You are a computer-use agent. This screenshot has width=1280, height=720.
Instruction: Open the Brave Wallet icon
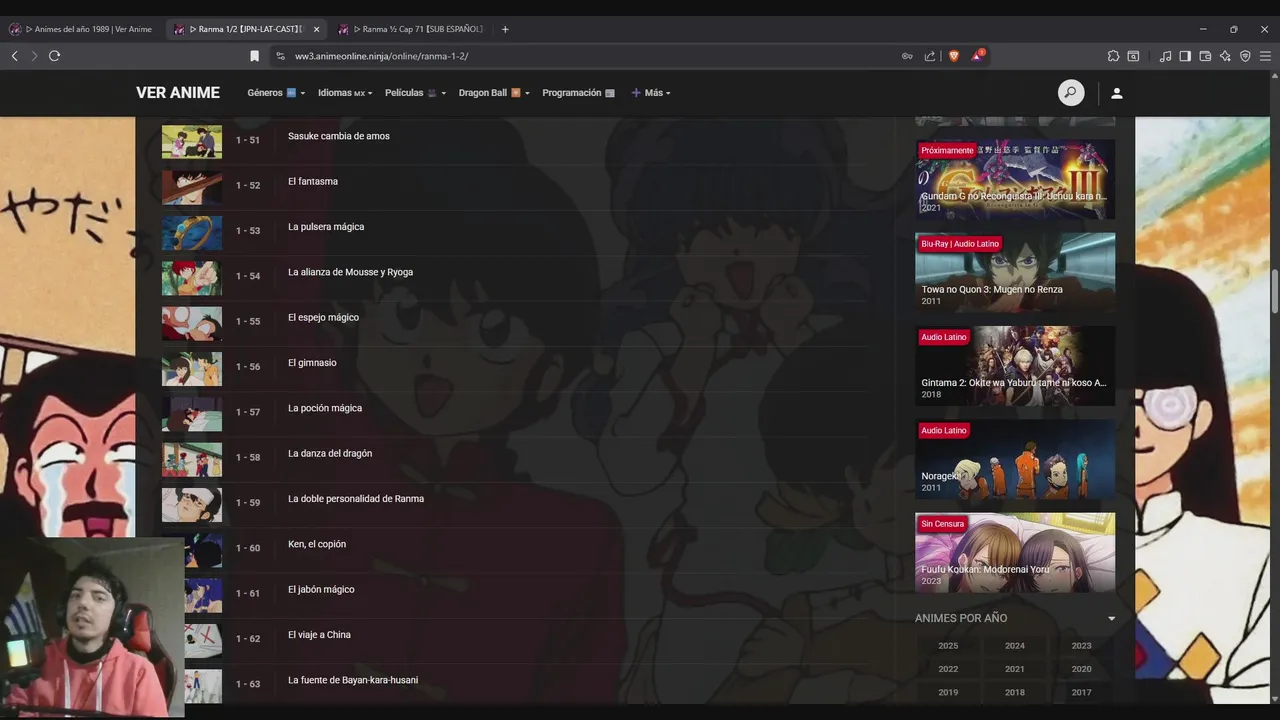[x=1205, y=56]
